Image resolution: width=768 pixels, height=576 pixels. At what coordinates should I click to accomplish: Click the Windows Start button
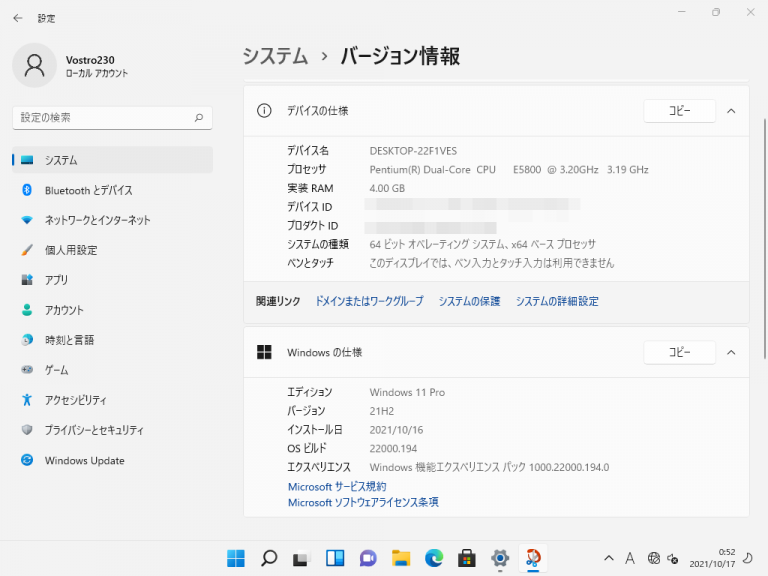(236, 557)
